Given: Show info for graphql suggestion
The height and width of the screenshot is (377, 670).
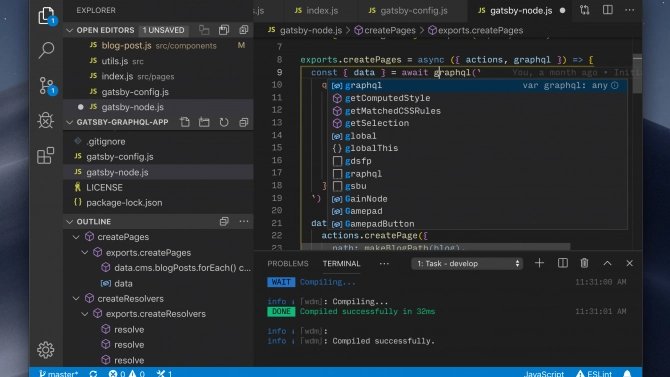Looking at the screenshot, I should (x=615, y=85).
